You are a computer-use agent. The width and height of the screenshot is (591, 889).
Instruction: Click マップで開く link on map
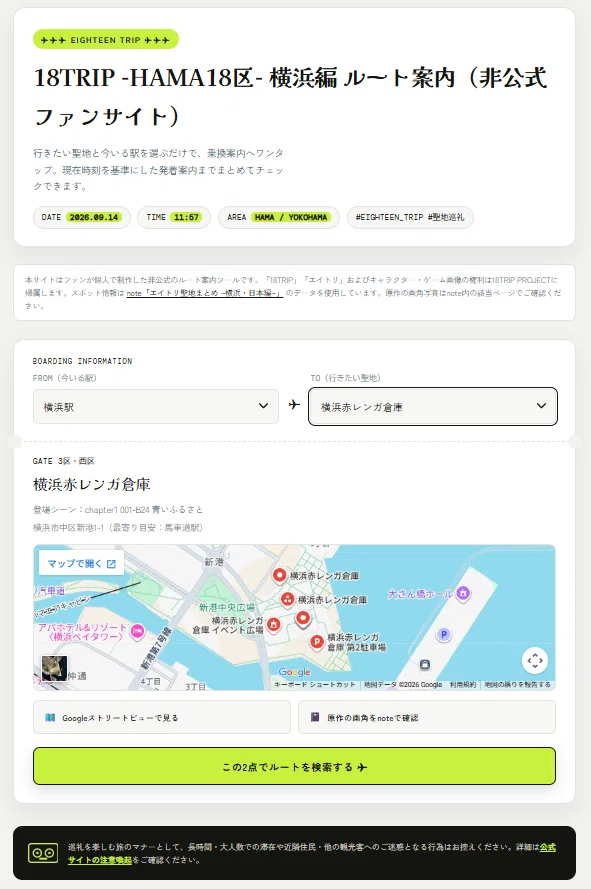tap(82, 563)
